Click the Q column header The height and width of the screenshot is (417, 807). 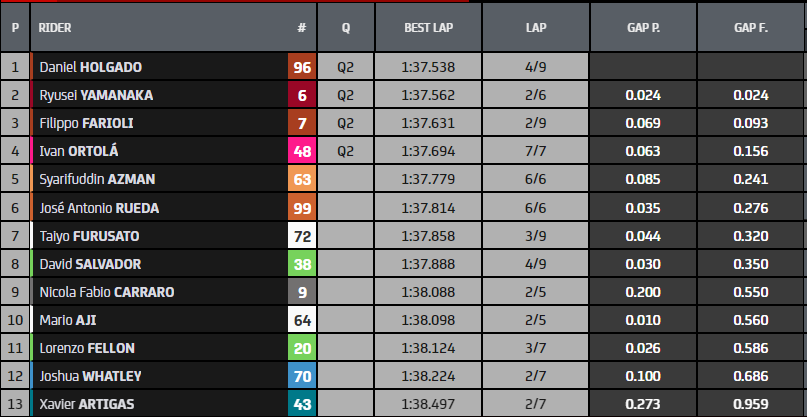pyautogui.click(x=346, y=29)
